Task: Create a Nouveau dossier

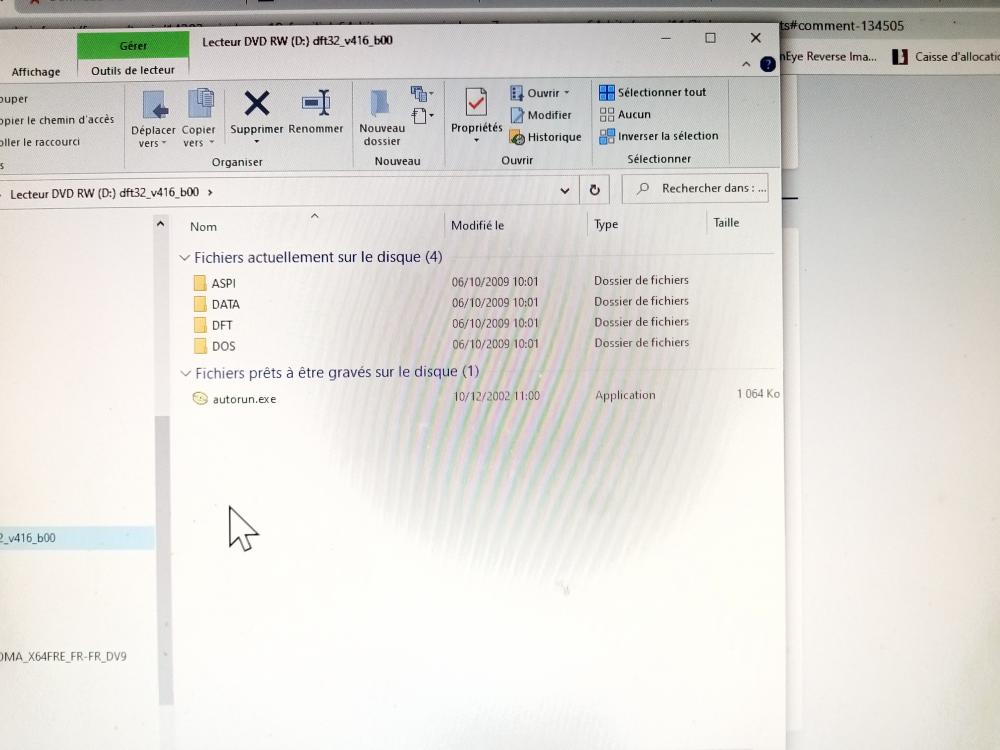Action: click(381, 117)
